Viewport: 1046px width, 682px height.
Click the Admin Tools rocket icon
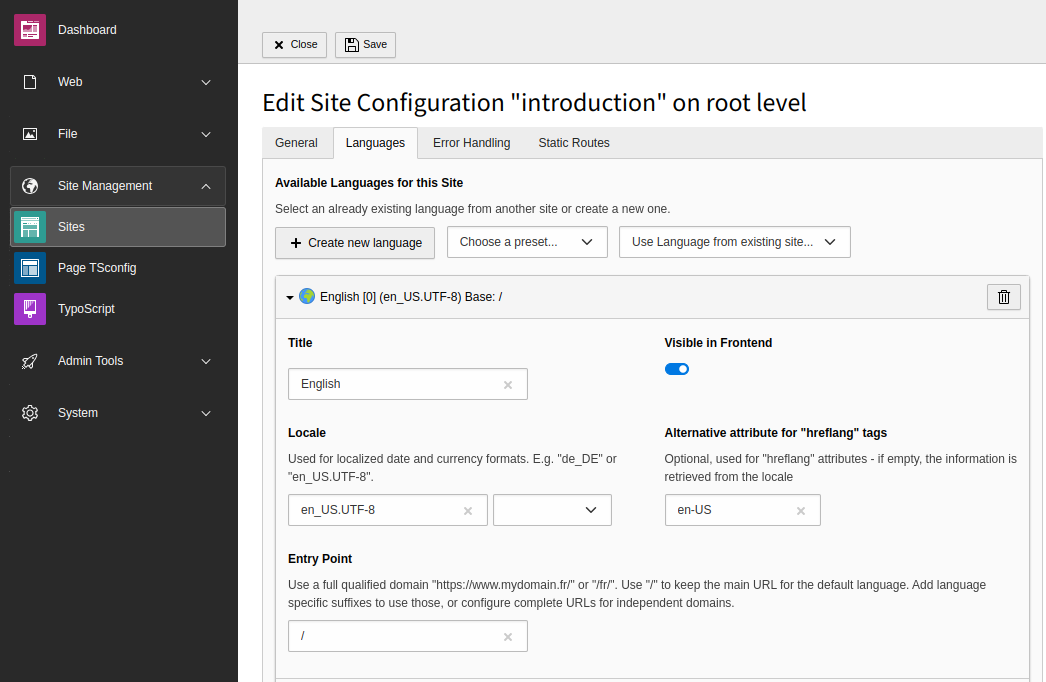[x=30, y=361]
